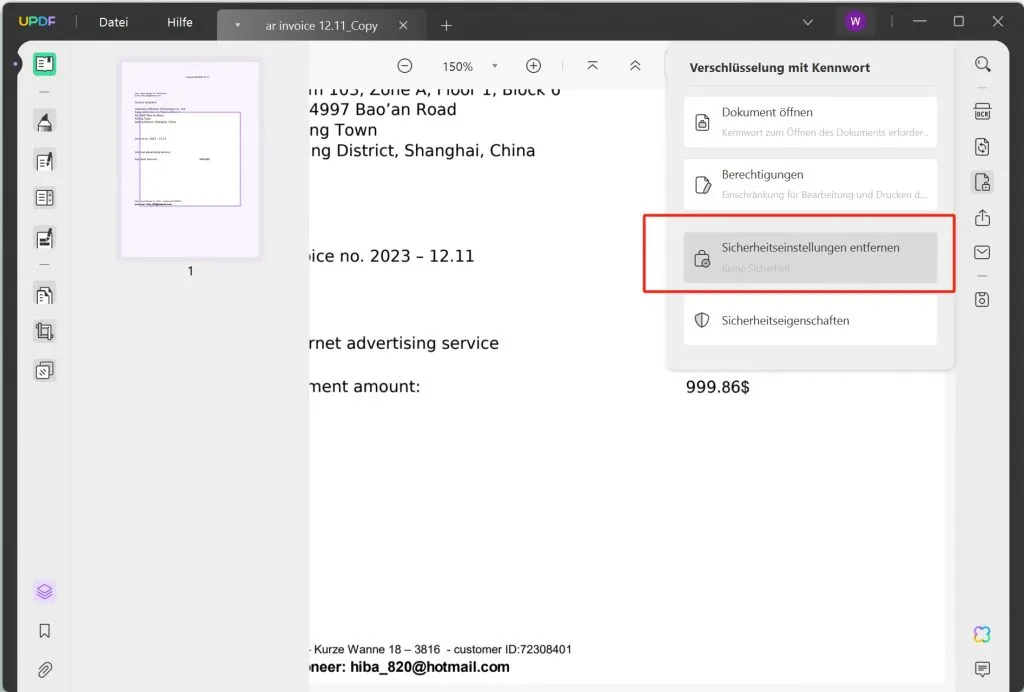Run OCR text recognition
The image size is (1024, 692).
pyautogui.click(x=982, y=112)
